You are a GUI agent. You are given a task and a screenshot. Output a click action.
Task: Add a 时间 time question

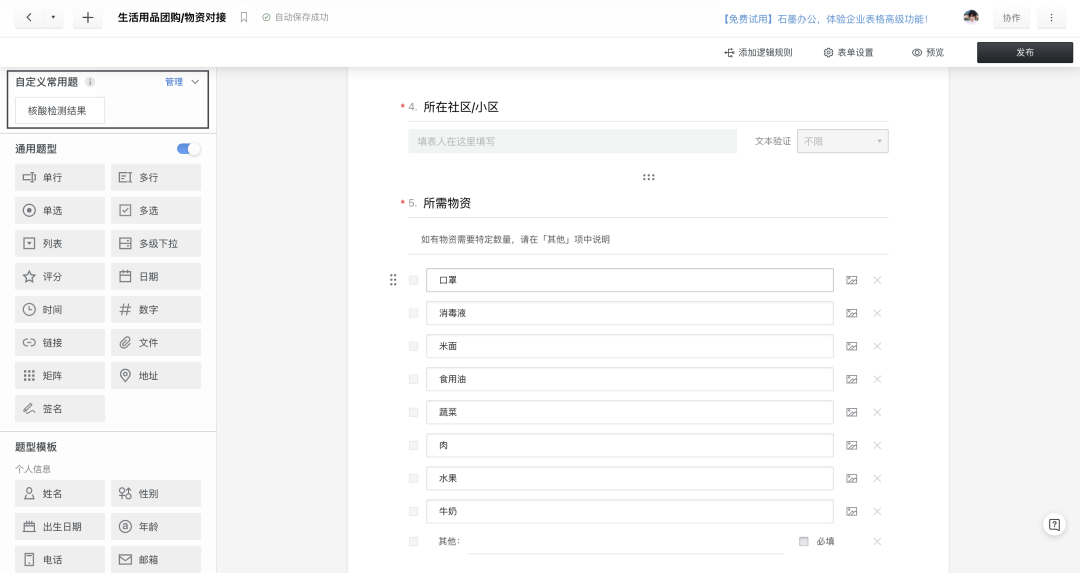[x=60, y=309]
